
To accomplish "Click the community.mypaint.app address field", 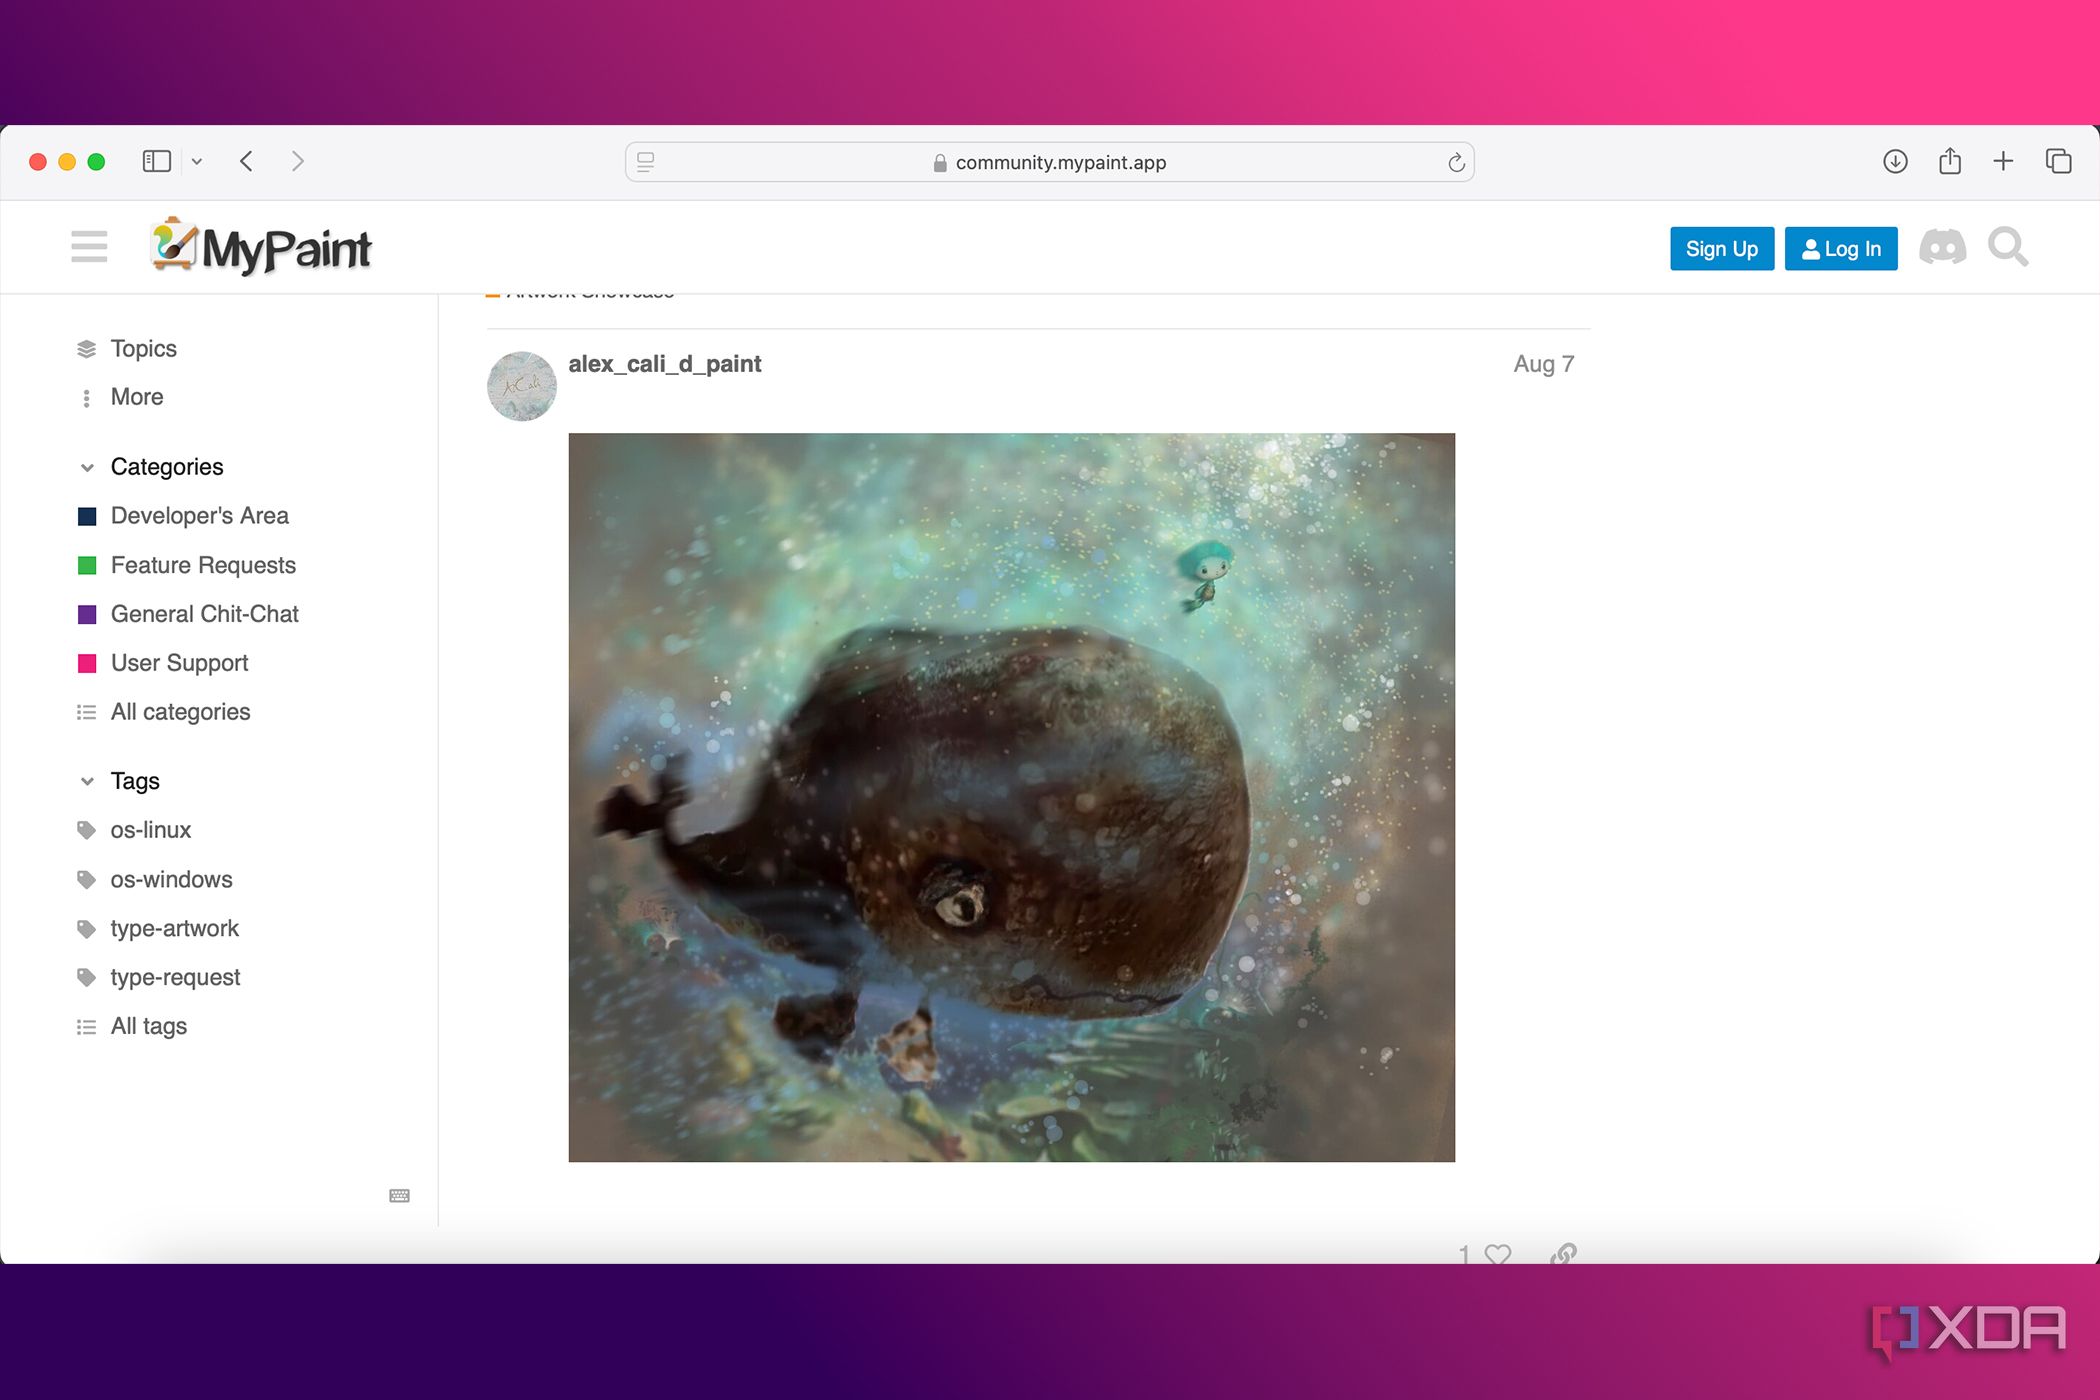I will tap(1050, 162).
